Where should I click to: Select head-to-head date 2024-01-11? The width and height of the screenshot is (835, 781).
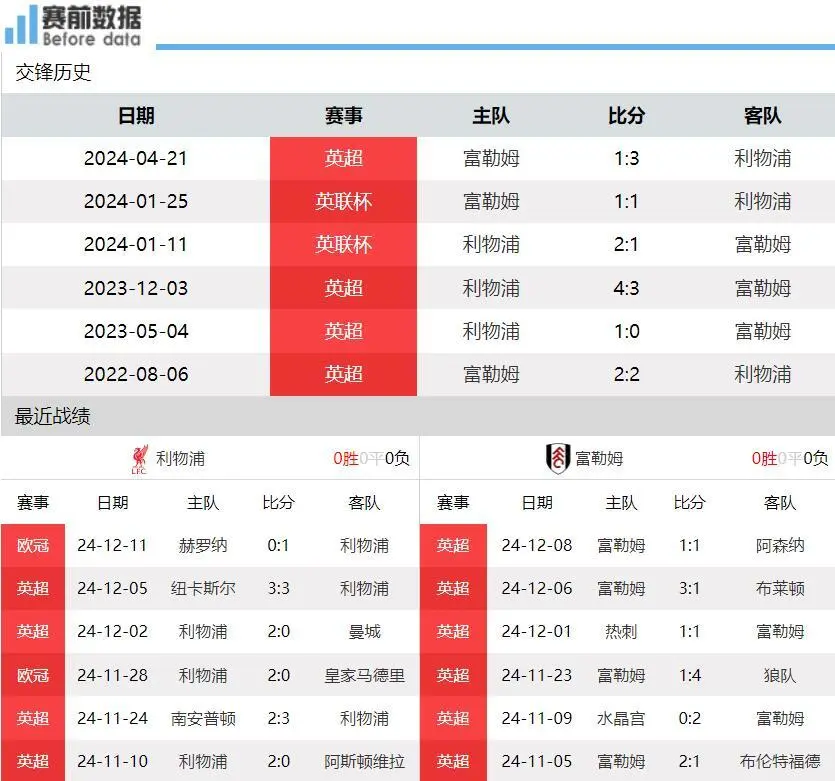pos(136,244)
